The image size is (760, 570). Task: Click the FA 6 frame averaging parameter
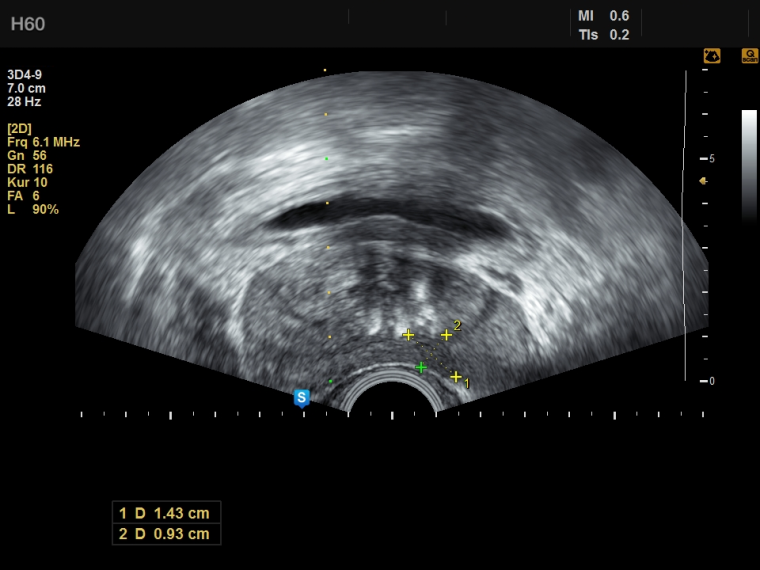23,196
